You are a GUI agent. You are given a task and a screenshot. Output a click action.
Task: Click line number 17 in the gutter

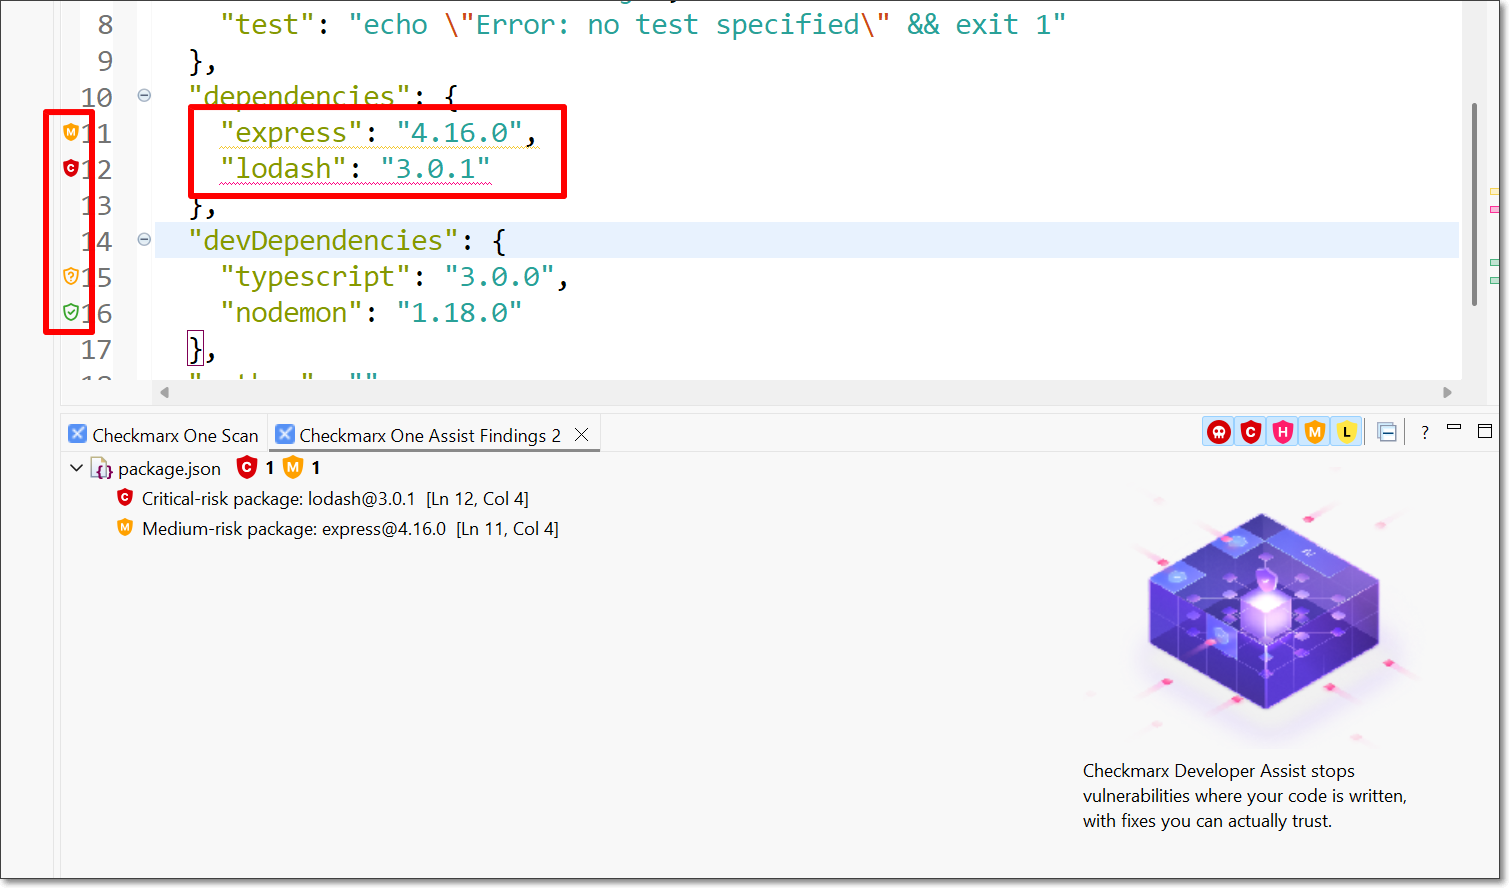coord(96,349)
